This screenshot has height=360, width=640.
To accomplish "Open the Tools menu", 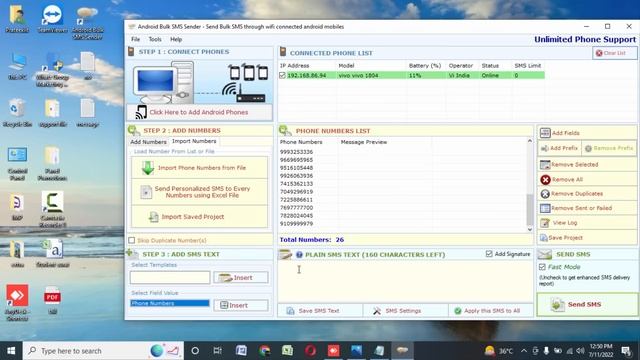I will [155, 39].
